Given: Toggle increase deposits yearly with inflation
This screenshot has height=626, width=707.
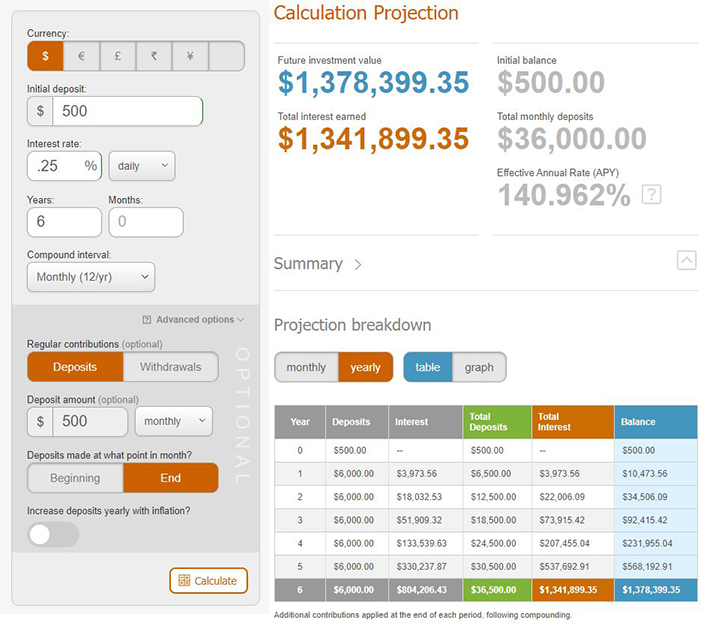Looking at the screenshot, I should [x=53, y=535].
